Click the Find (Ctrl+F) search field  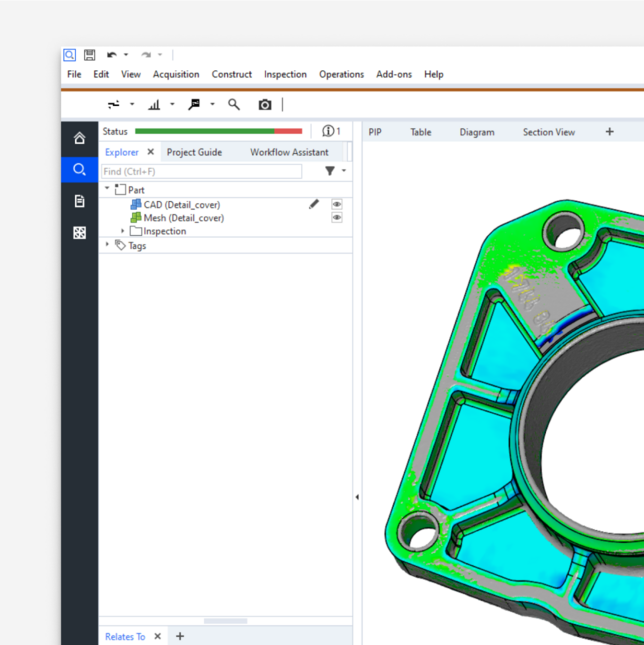point(201,171)
